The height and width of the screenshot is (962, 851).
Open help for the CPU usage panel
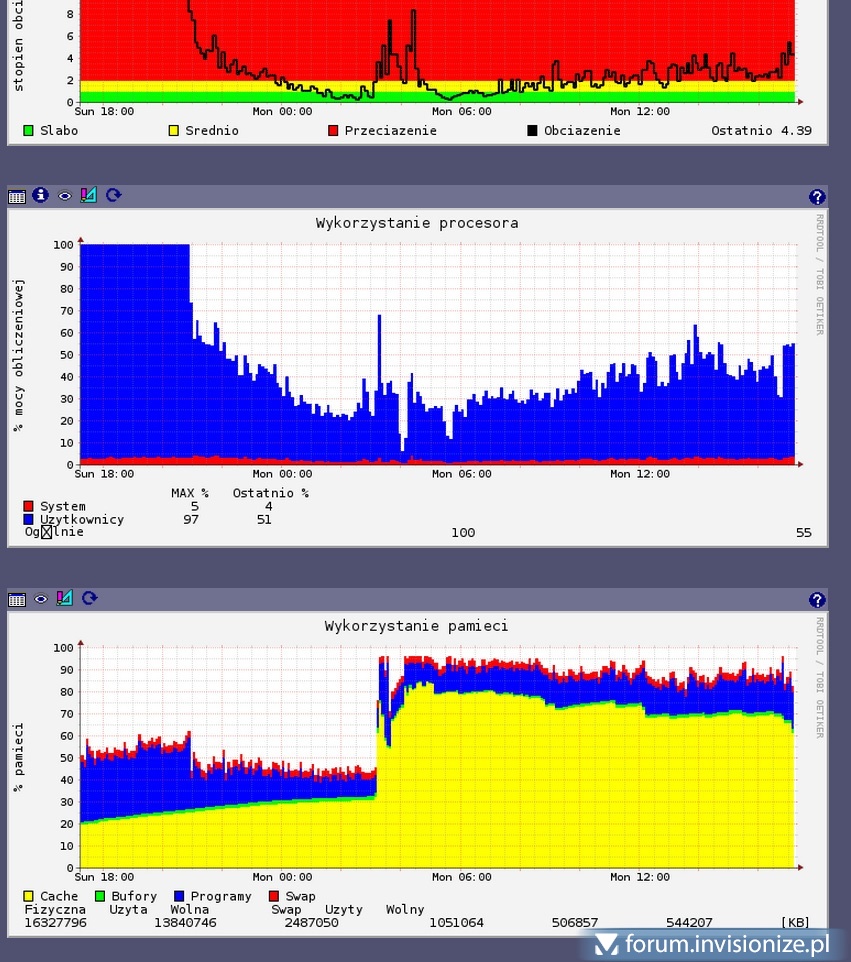[817, 197]
